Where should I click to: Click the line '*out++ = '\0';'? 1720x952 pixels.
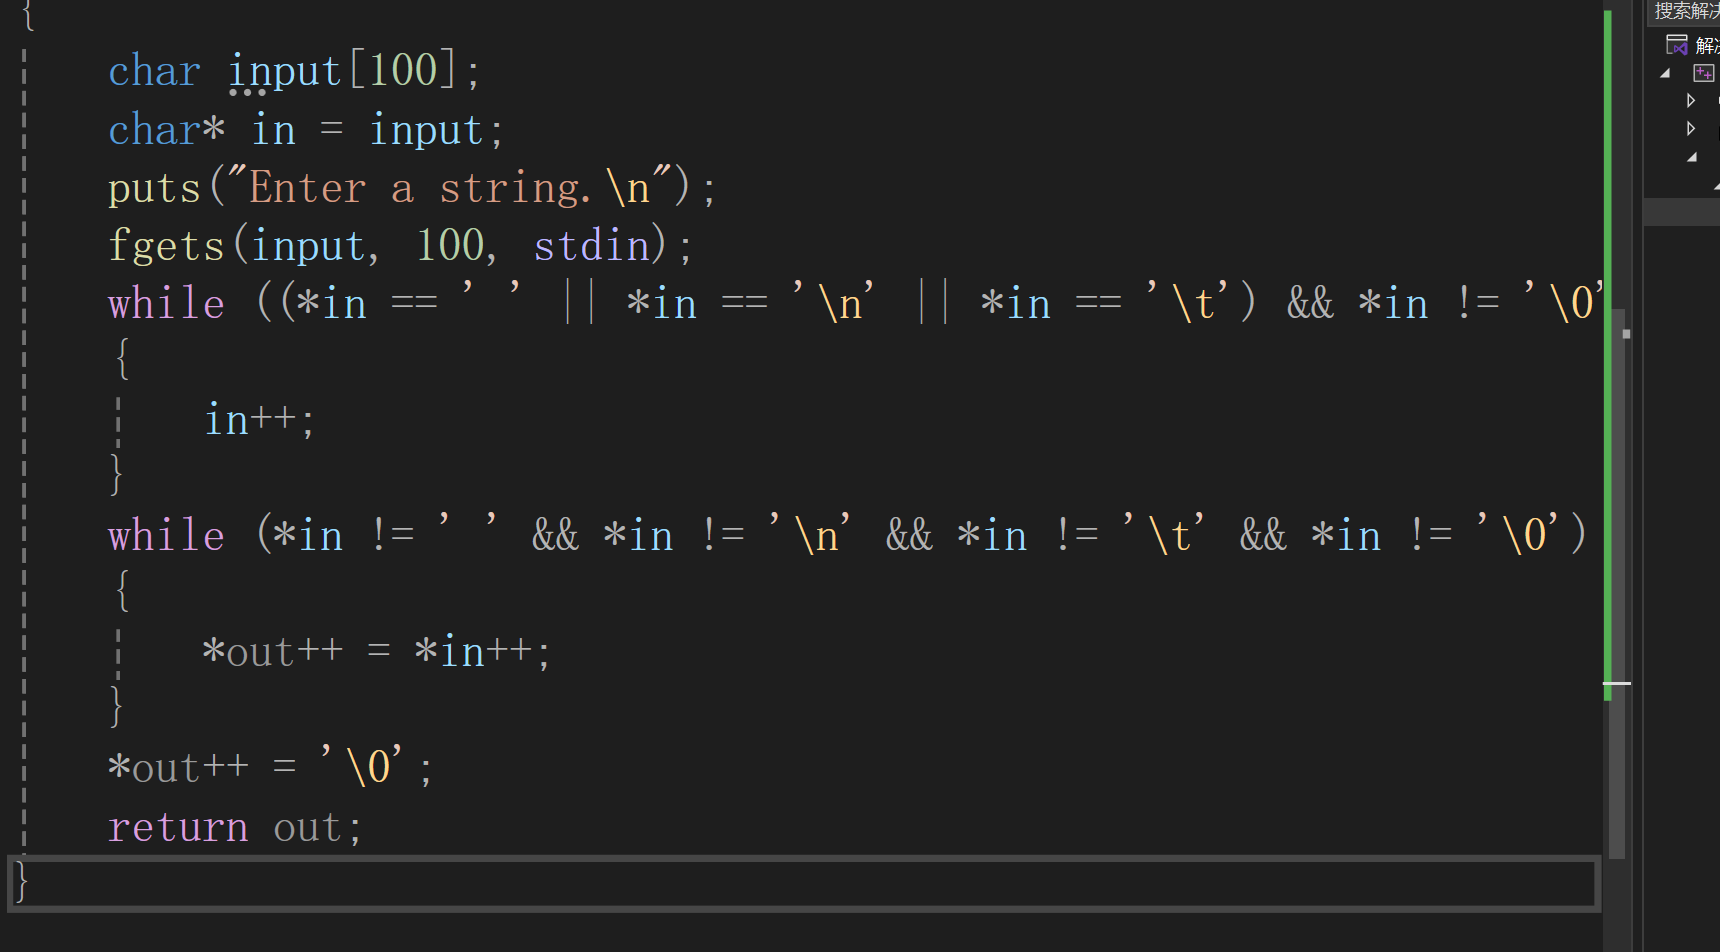pos(270,768)
